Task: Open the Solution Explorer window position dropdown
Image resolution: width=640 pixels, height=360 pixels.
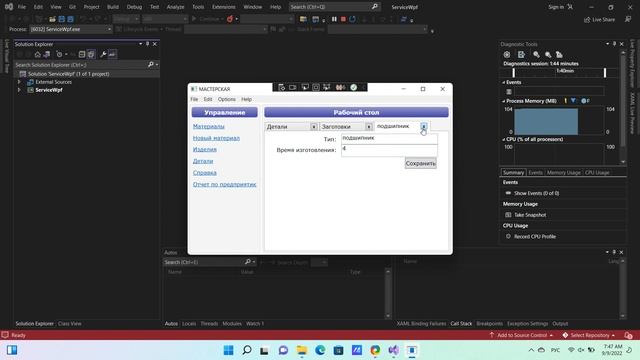Action: [x=140, y=44]
